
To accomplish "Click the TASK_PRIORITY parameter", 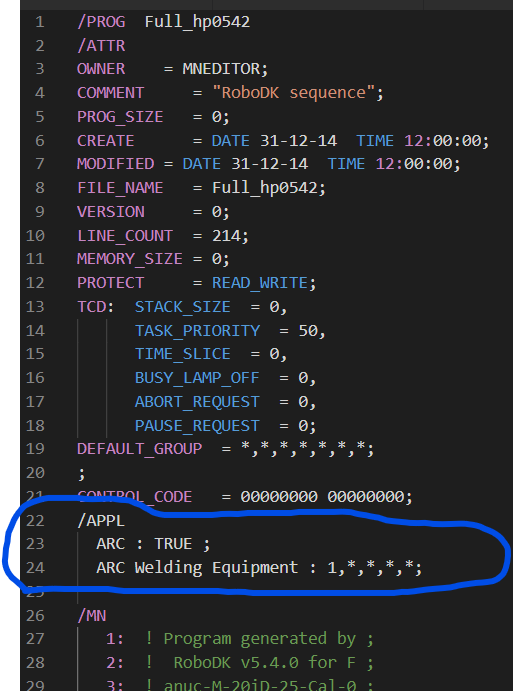I will 197,331.
